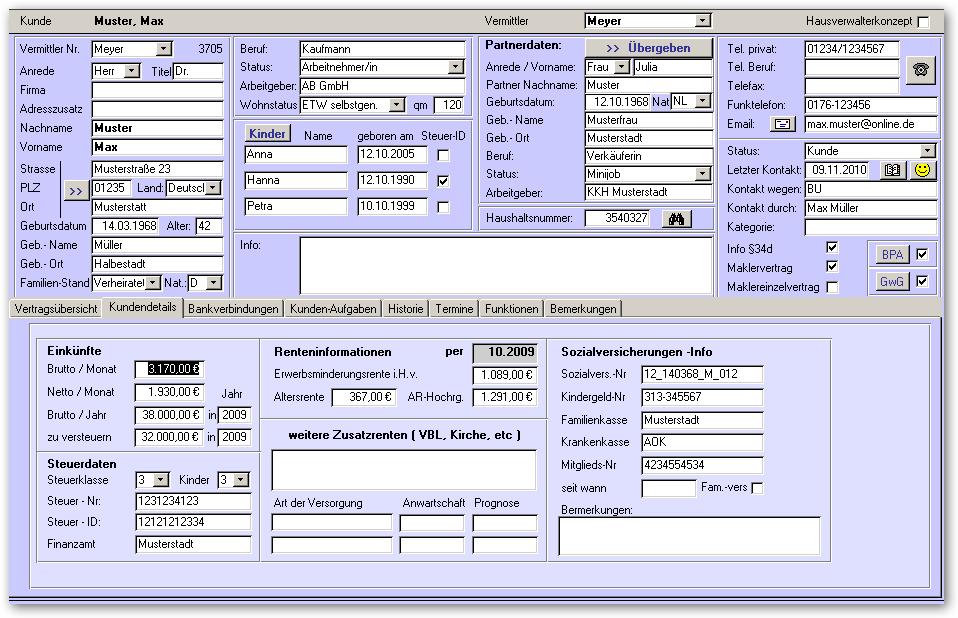Click the Übergeben button in Partnerdaten
This screenshot has width=958, height=618.
tap(647, 48)
